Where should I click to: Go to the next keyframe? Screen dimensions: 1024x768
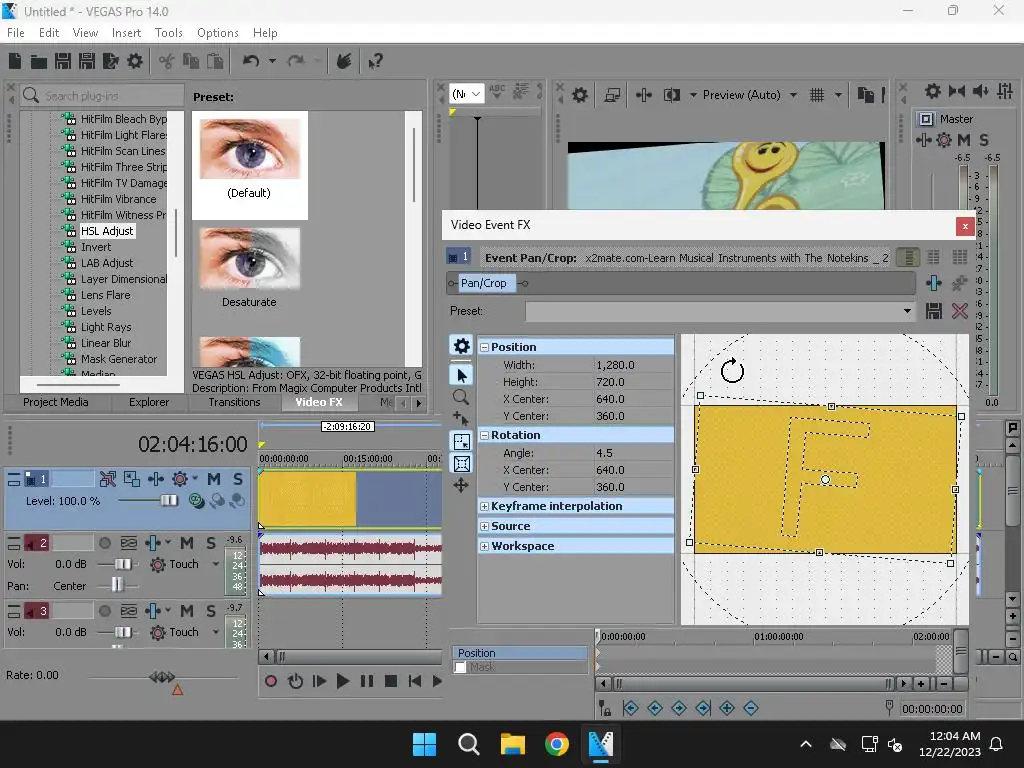(x=679, y=708)
